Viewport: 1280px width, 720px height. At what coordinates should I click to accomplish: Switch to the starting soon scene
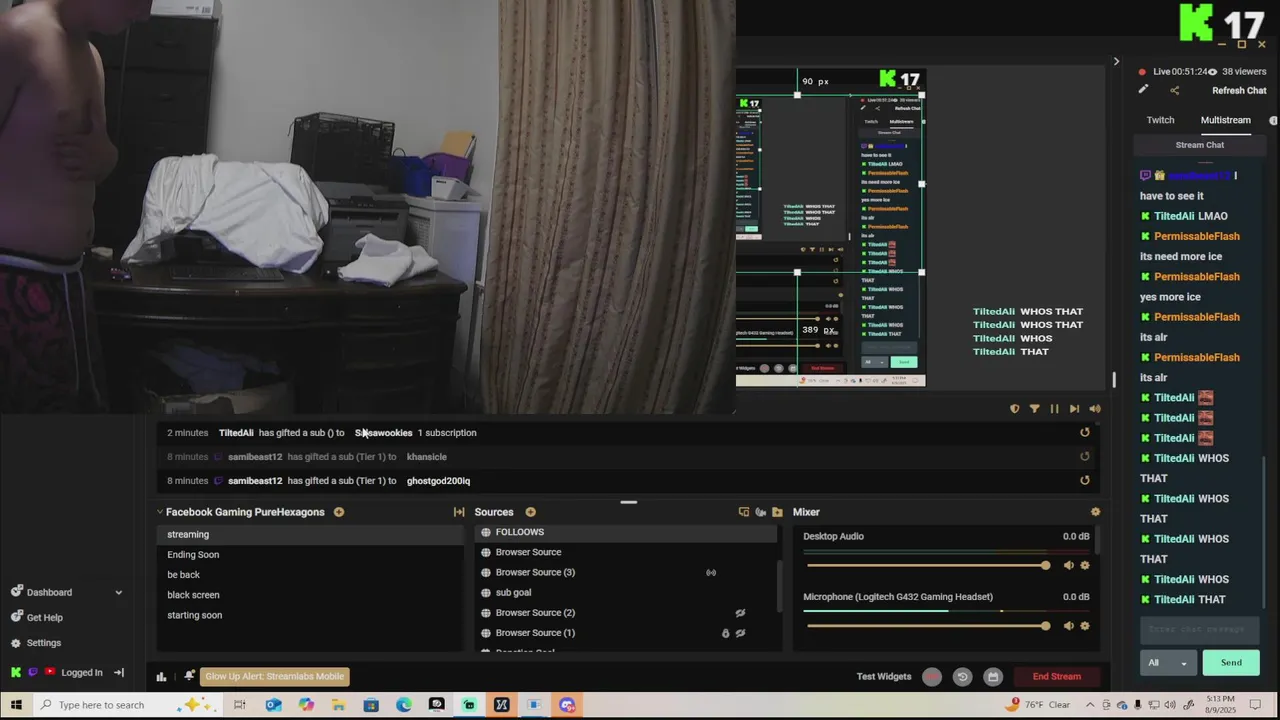[310, 615]
